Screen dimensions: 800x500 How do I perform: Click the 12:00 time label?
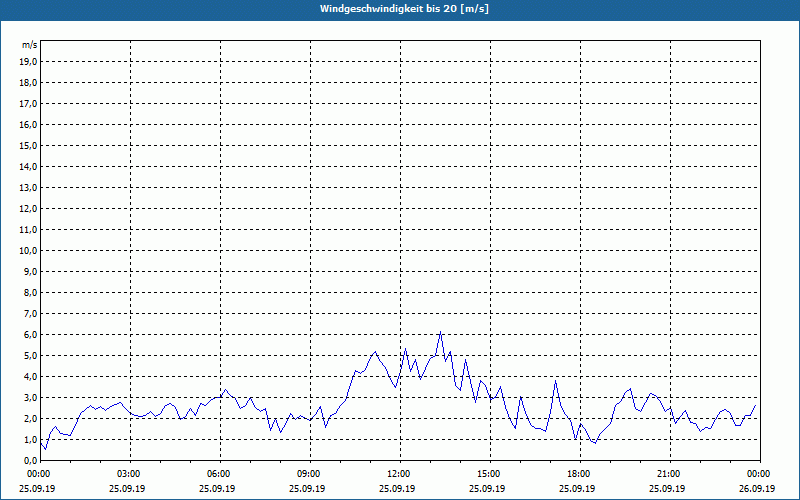(x=399, y=474)
